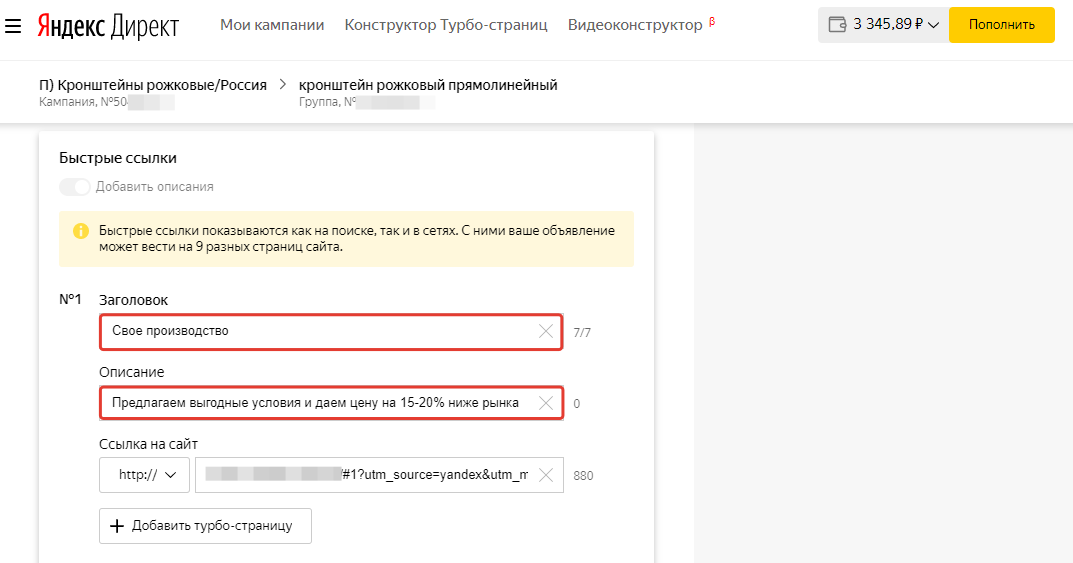
Task: Expand balance dropdown arrow after 3 345,89 ₽
Action: [933, 25]
